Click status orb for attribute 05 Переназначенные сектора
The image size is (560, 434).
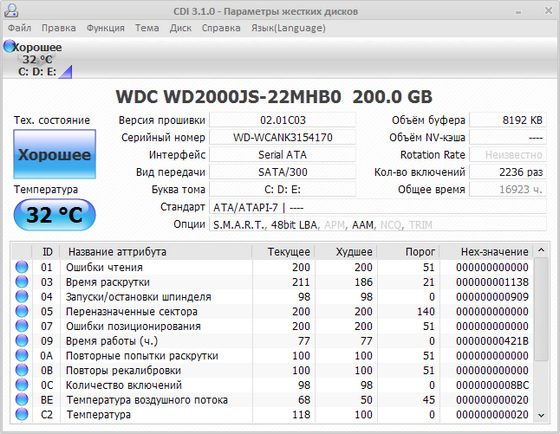pos(22,311)
